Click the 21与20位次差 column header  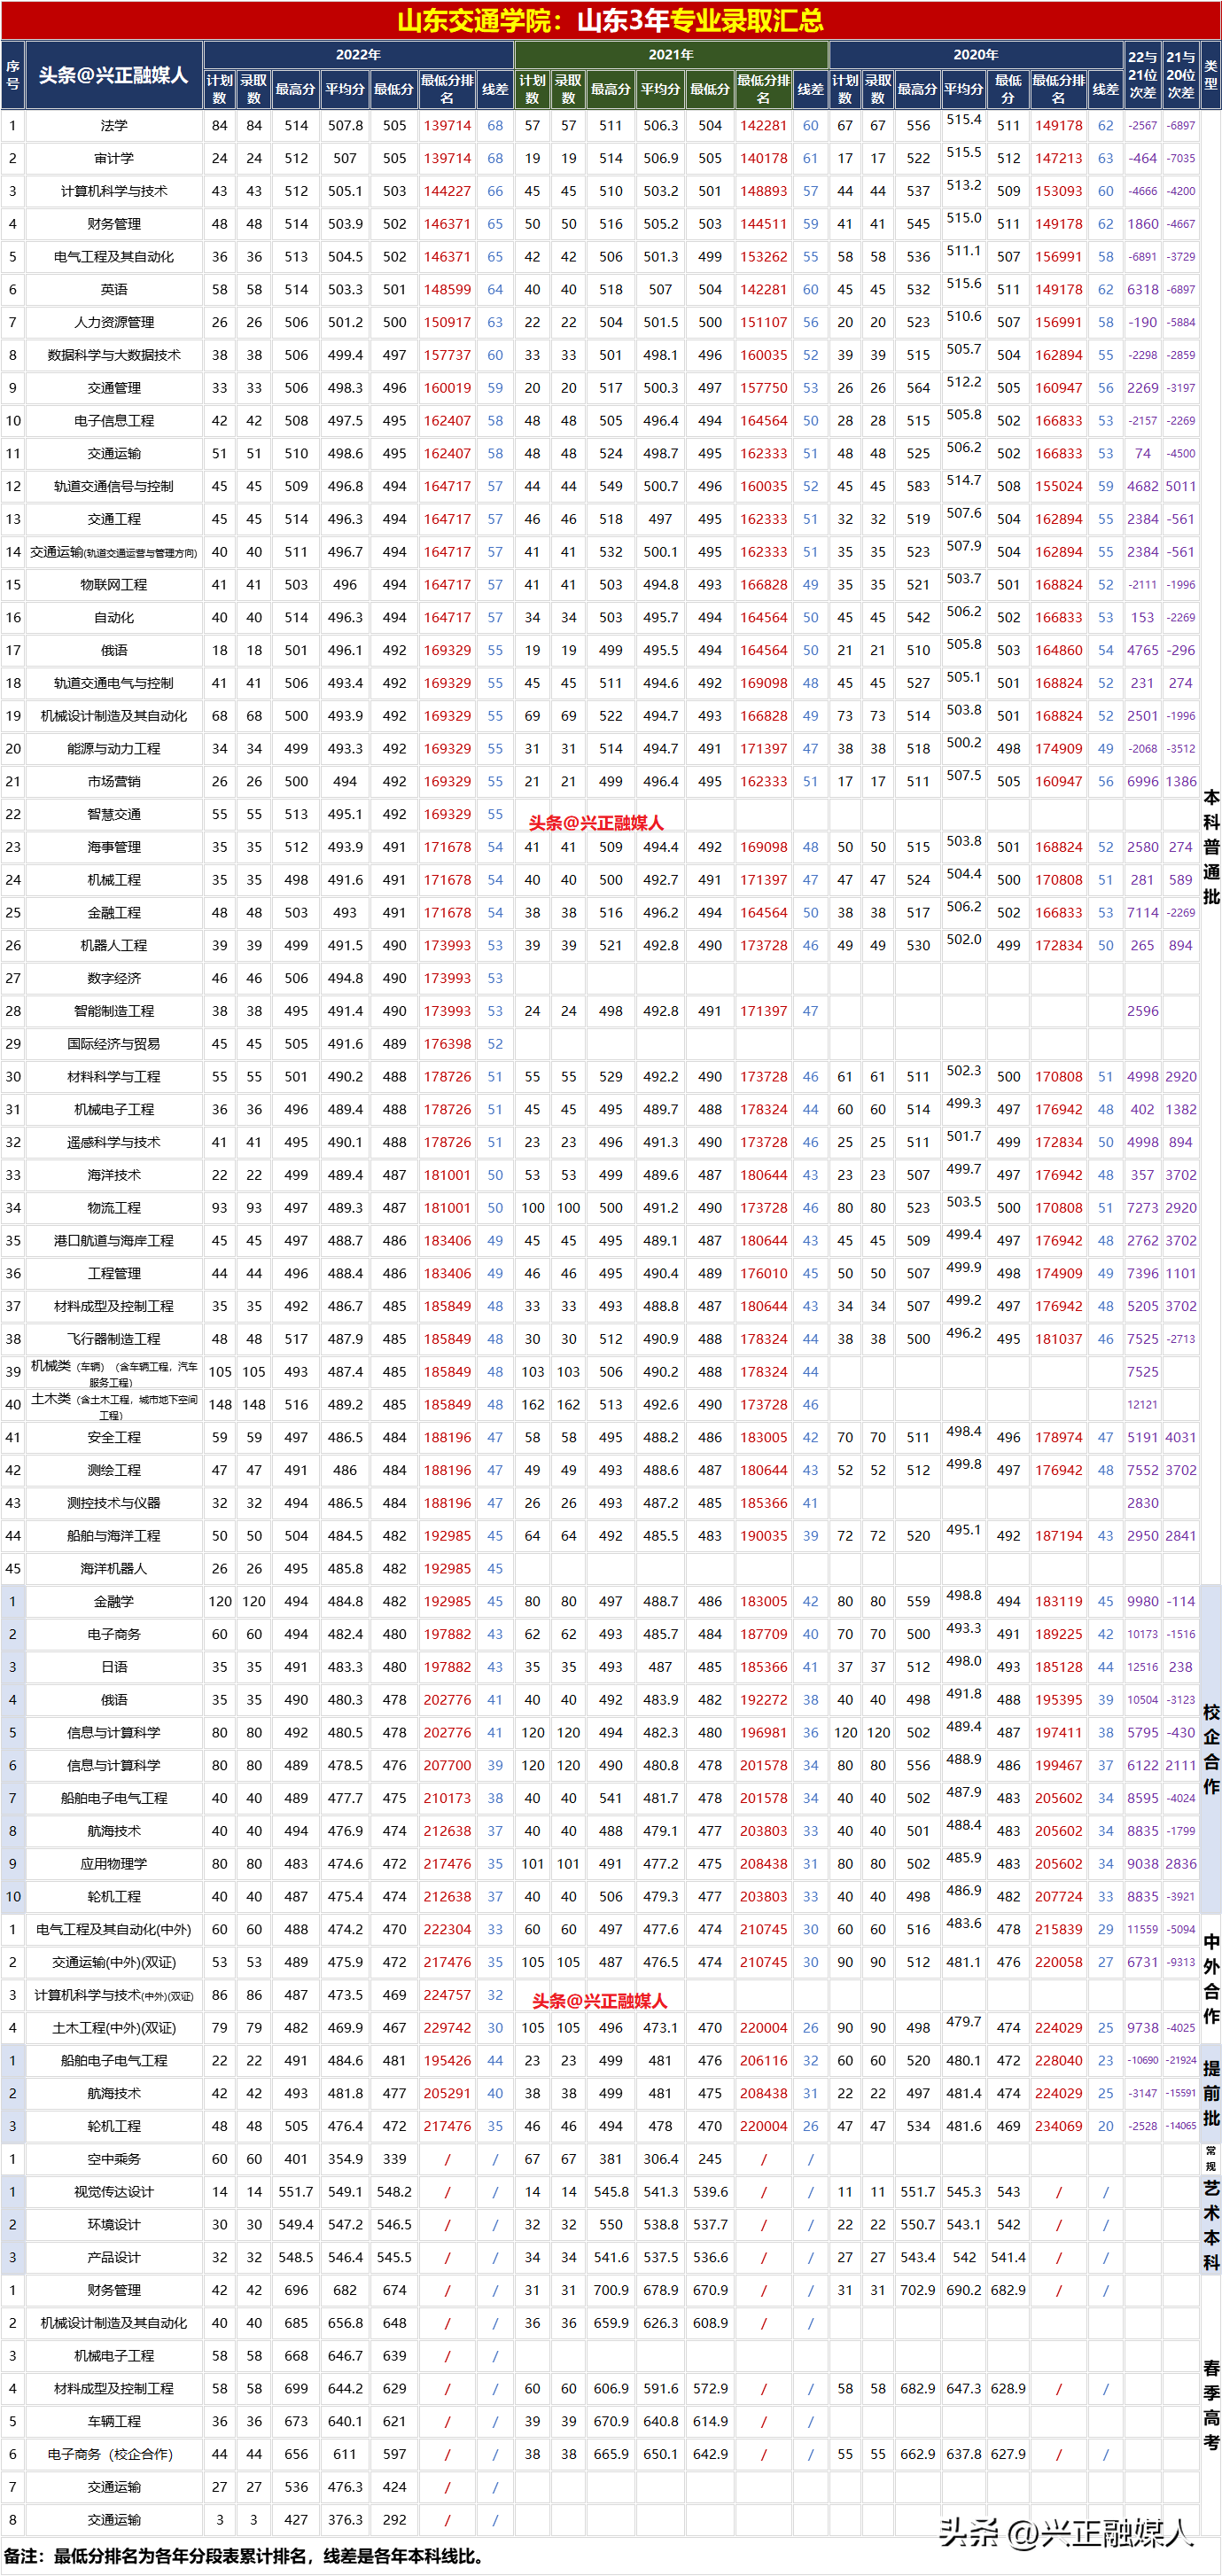(x=1181, y=75)
